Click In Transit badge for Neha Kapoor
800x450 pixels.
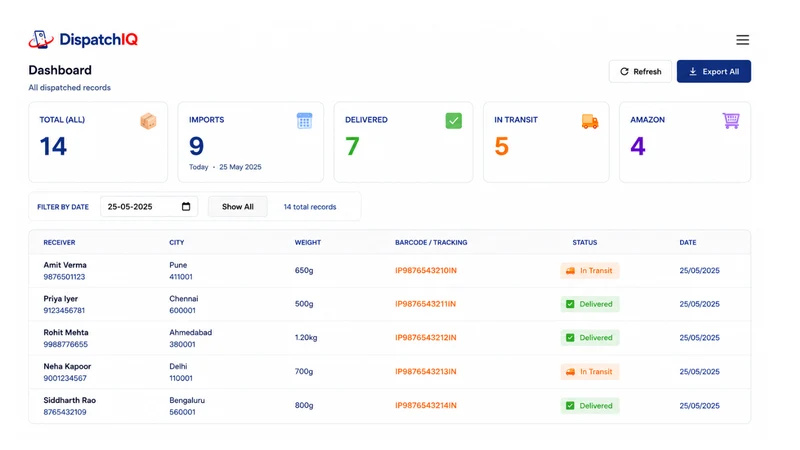[x=590, y=371]
